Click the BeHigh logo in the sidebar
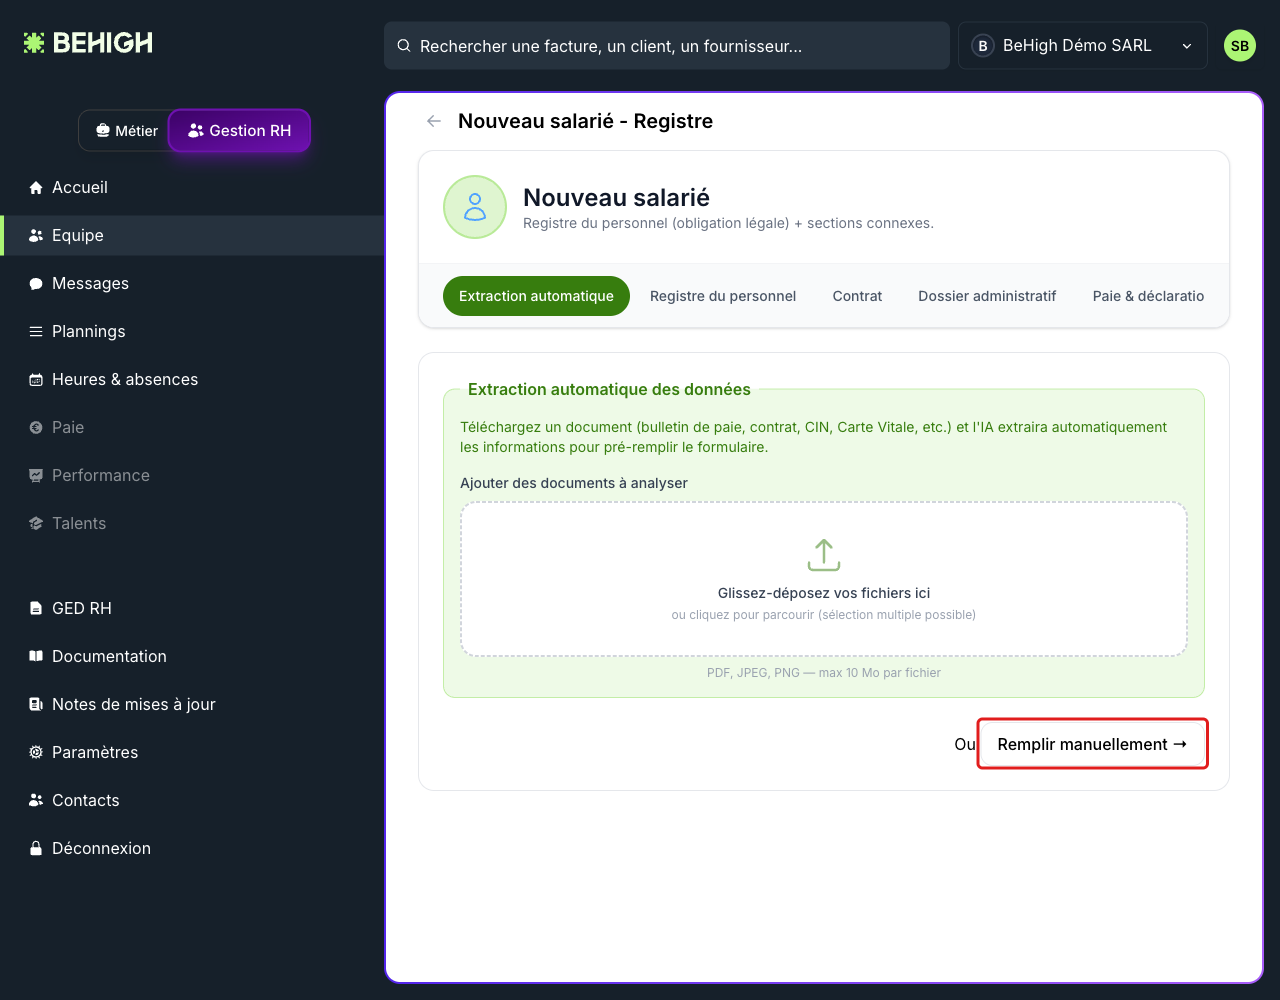Screen dimensions: 1280x1000 [x=88, y=43]
